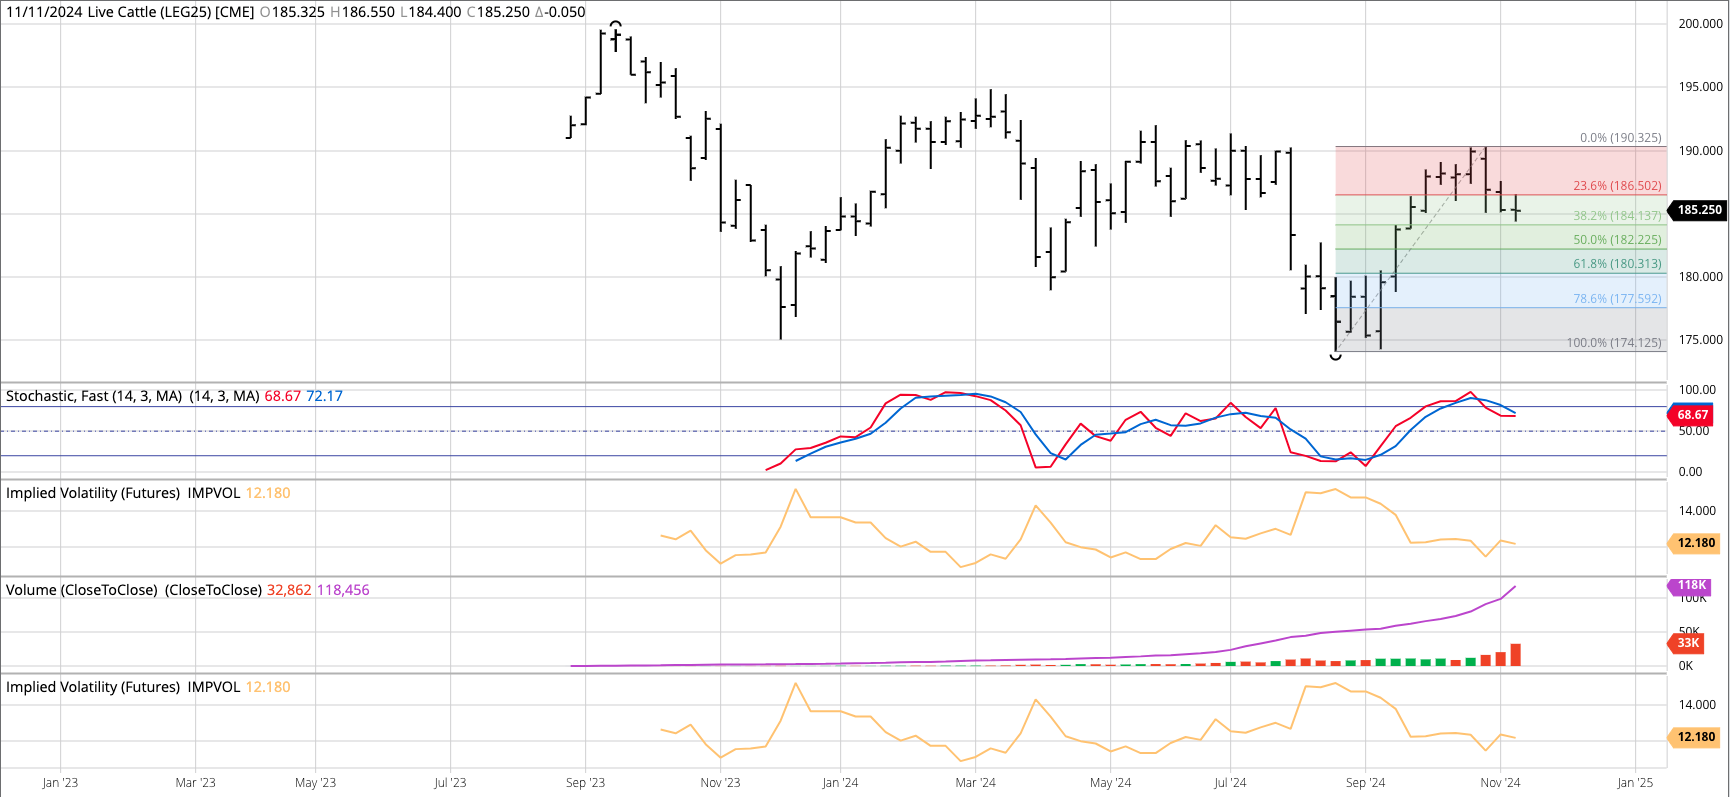Viewport: 1730px width, 797px height.
Task: Click the Sep '23 date on the time axis
Action: point(585,782)
